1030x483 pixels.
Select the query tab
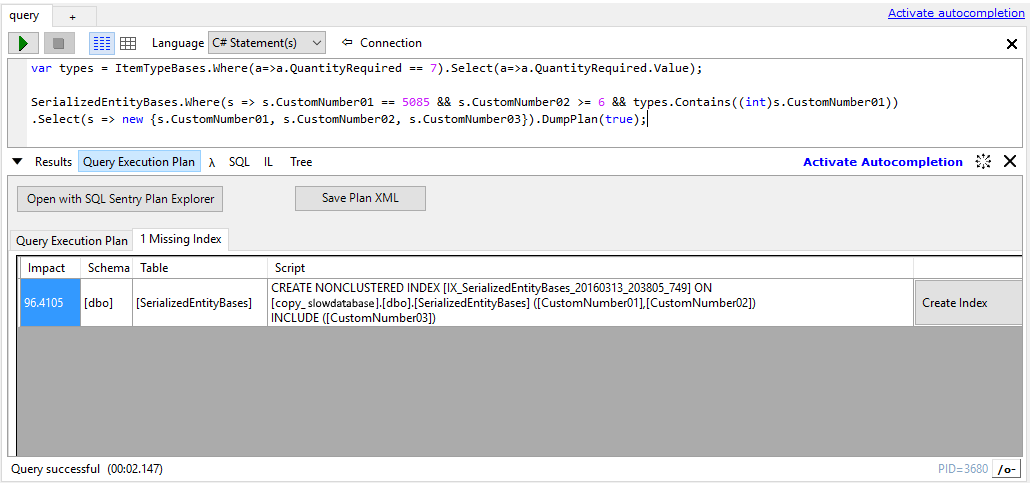coord(26,15)
